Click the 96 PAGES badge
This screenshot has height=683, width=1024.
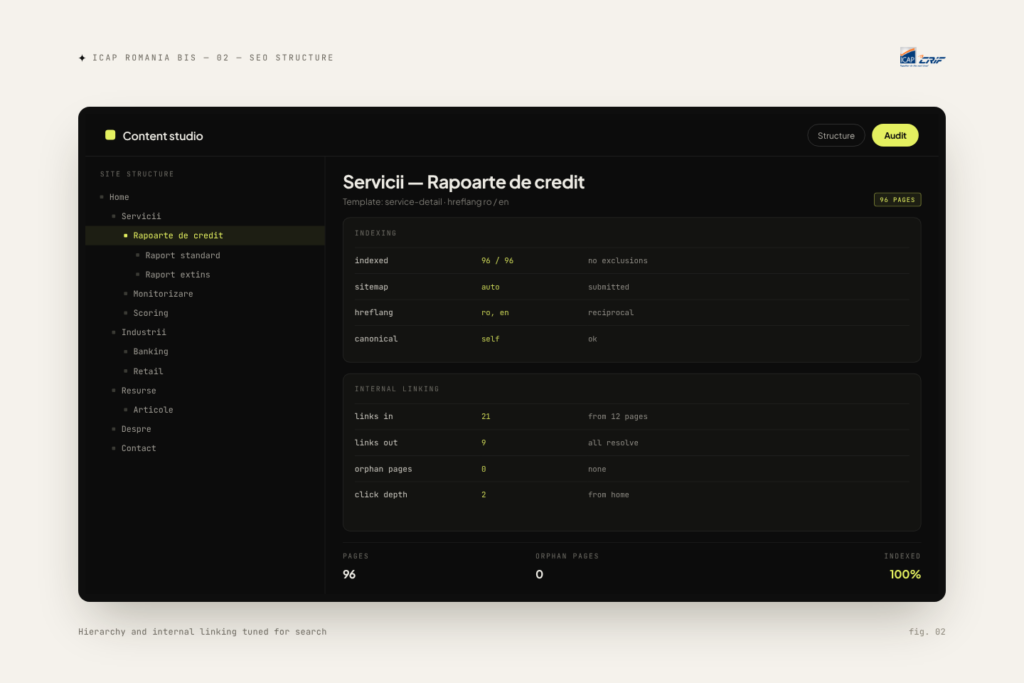coord(897,200)
